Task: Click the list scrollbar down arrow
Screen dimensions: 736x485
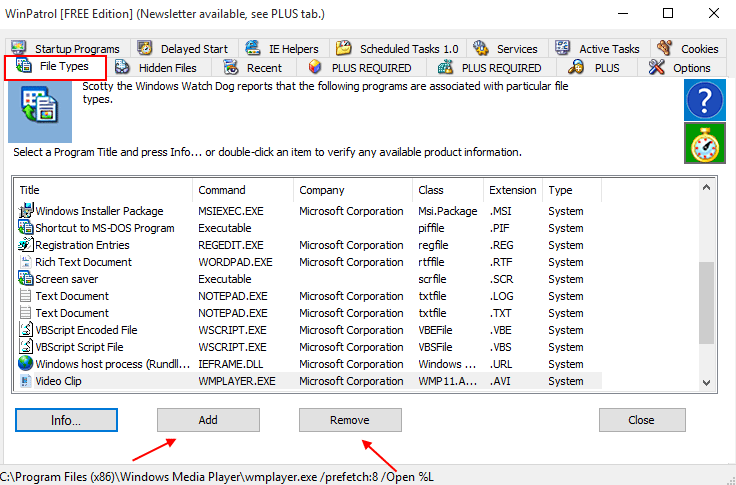Action: [x=706, y=383]
